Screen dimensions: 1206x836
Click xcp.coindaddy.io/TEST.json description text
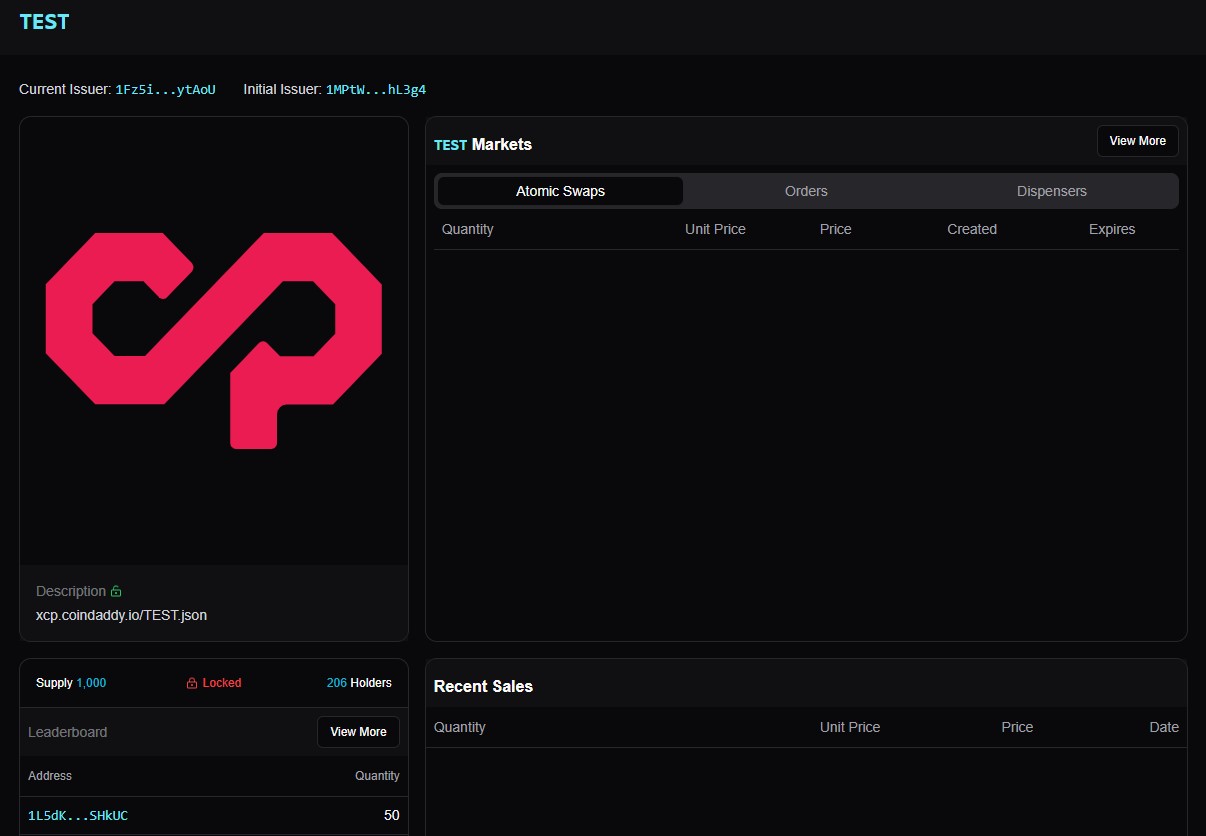[121, 615]
